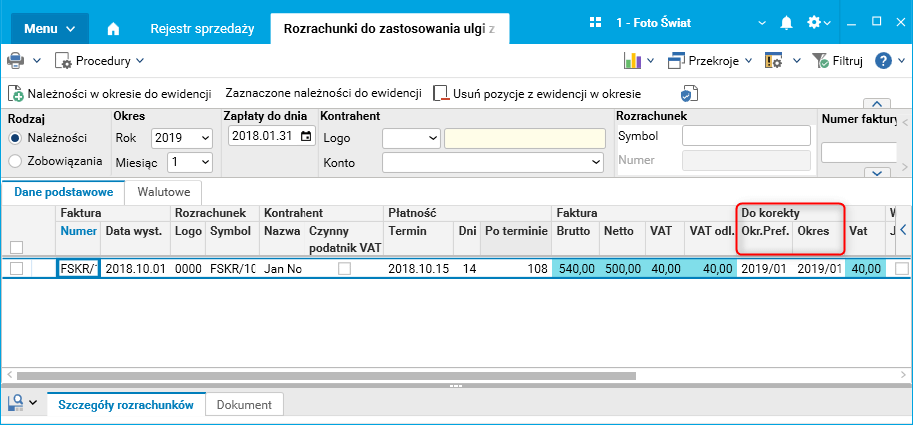The width and height of the screenshot is (913, 425).
Task: Expand the printer dropdown arrow
Action: [x=36, y=61]
